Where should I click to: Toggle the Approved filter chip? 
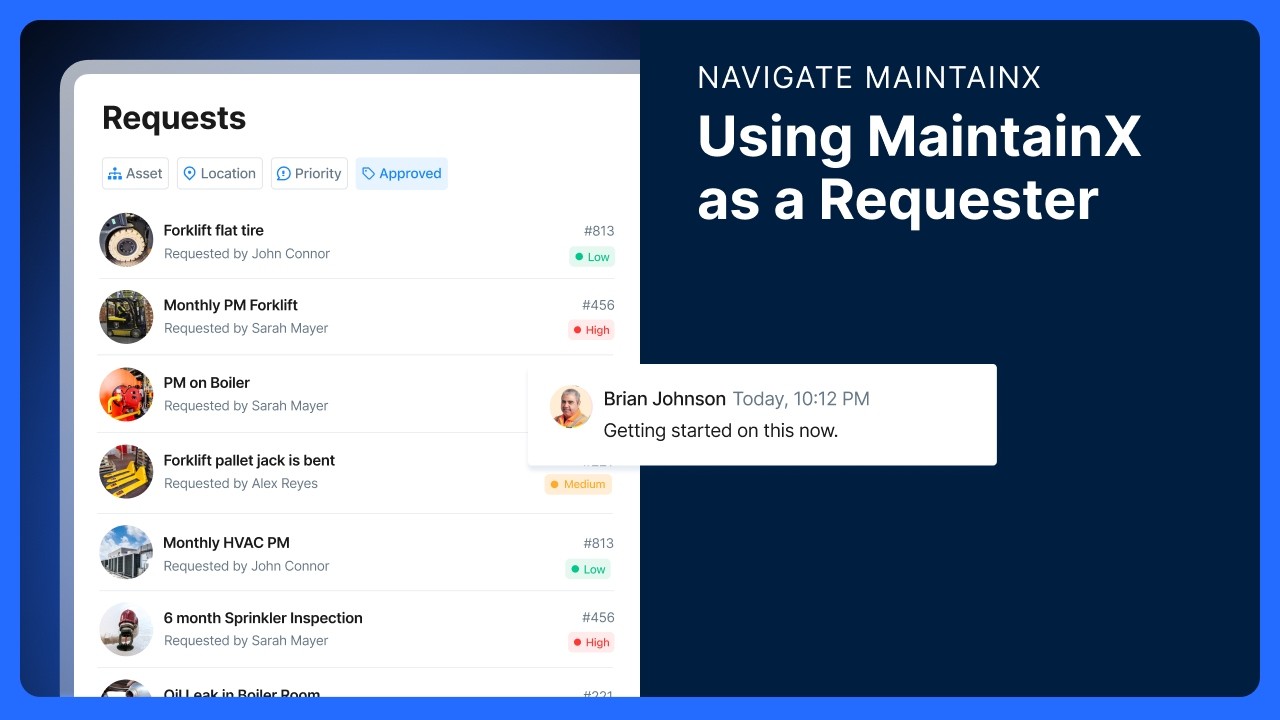(401, 173)
